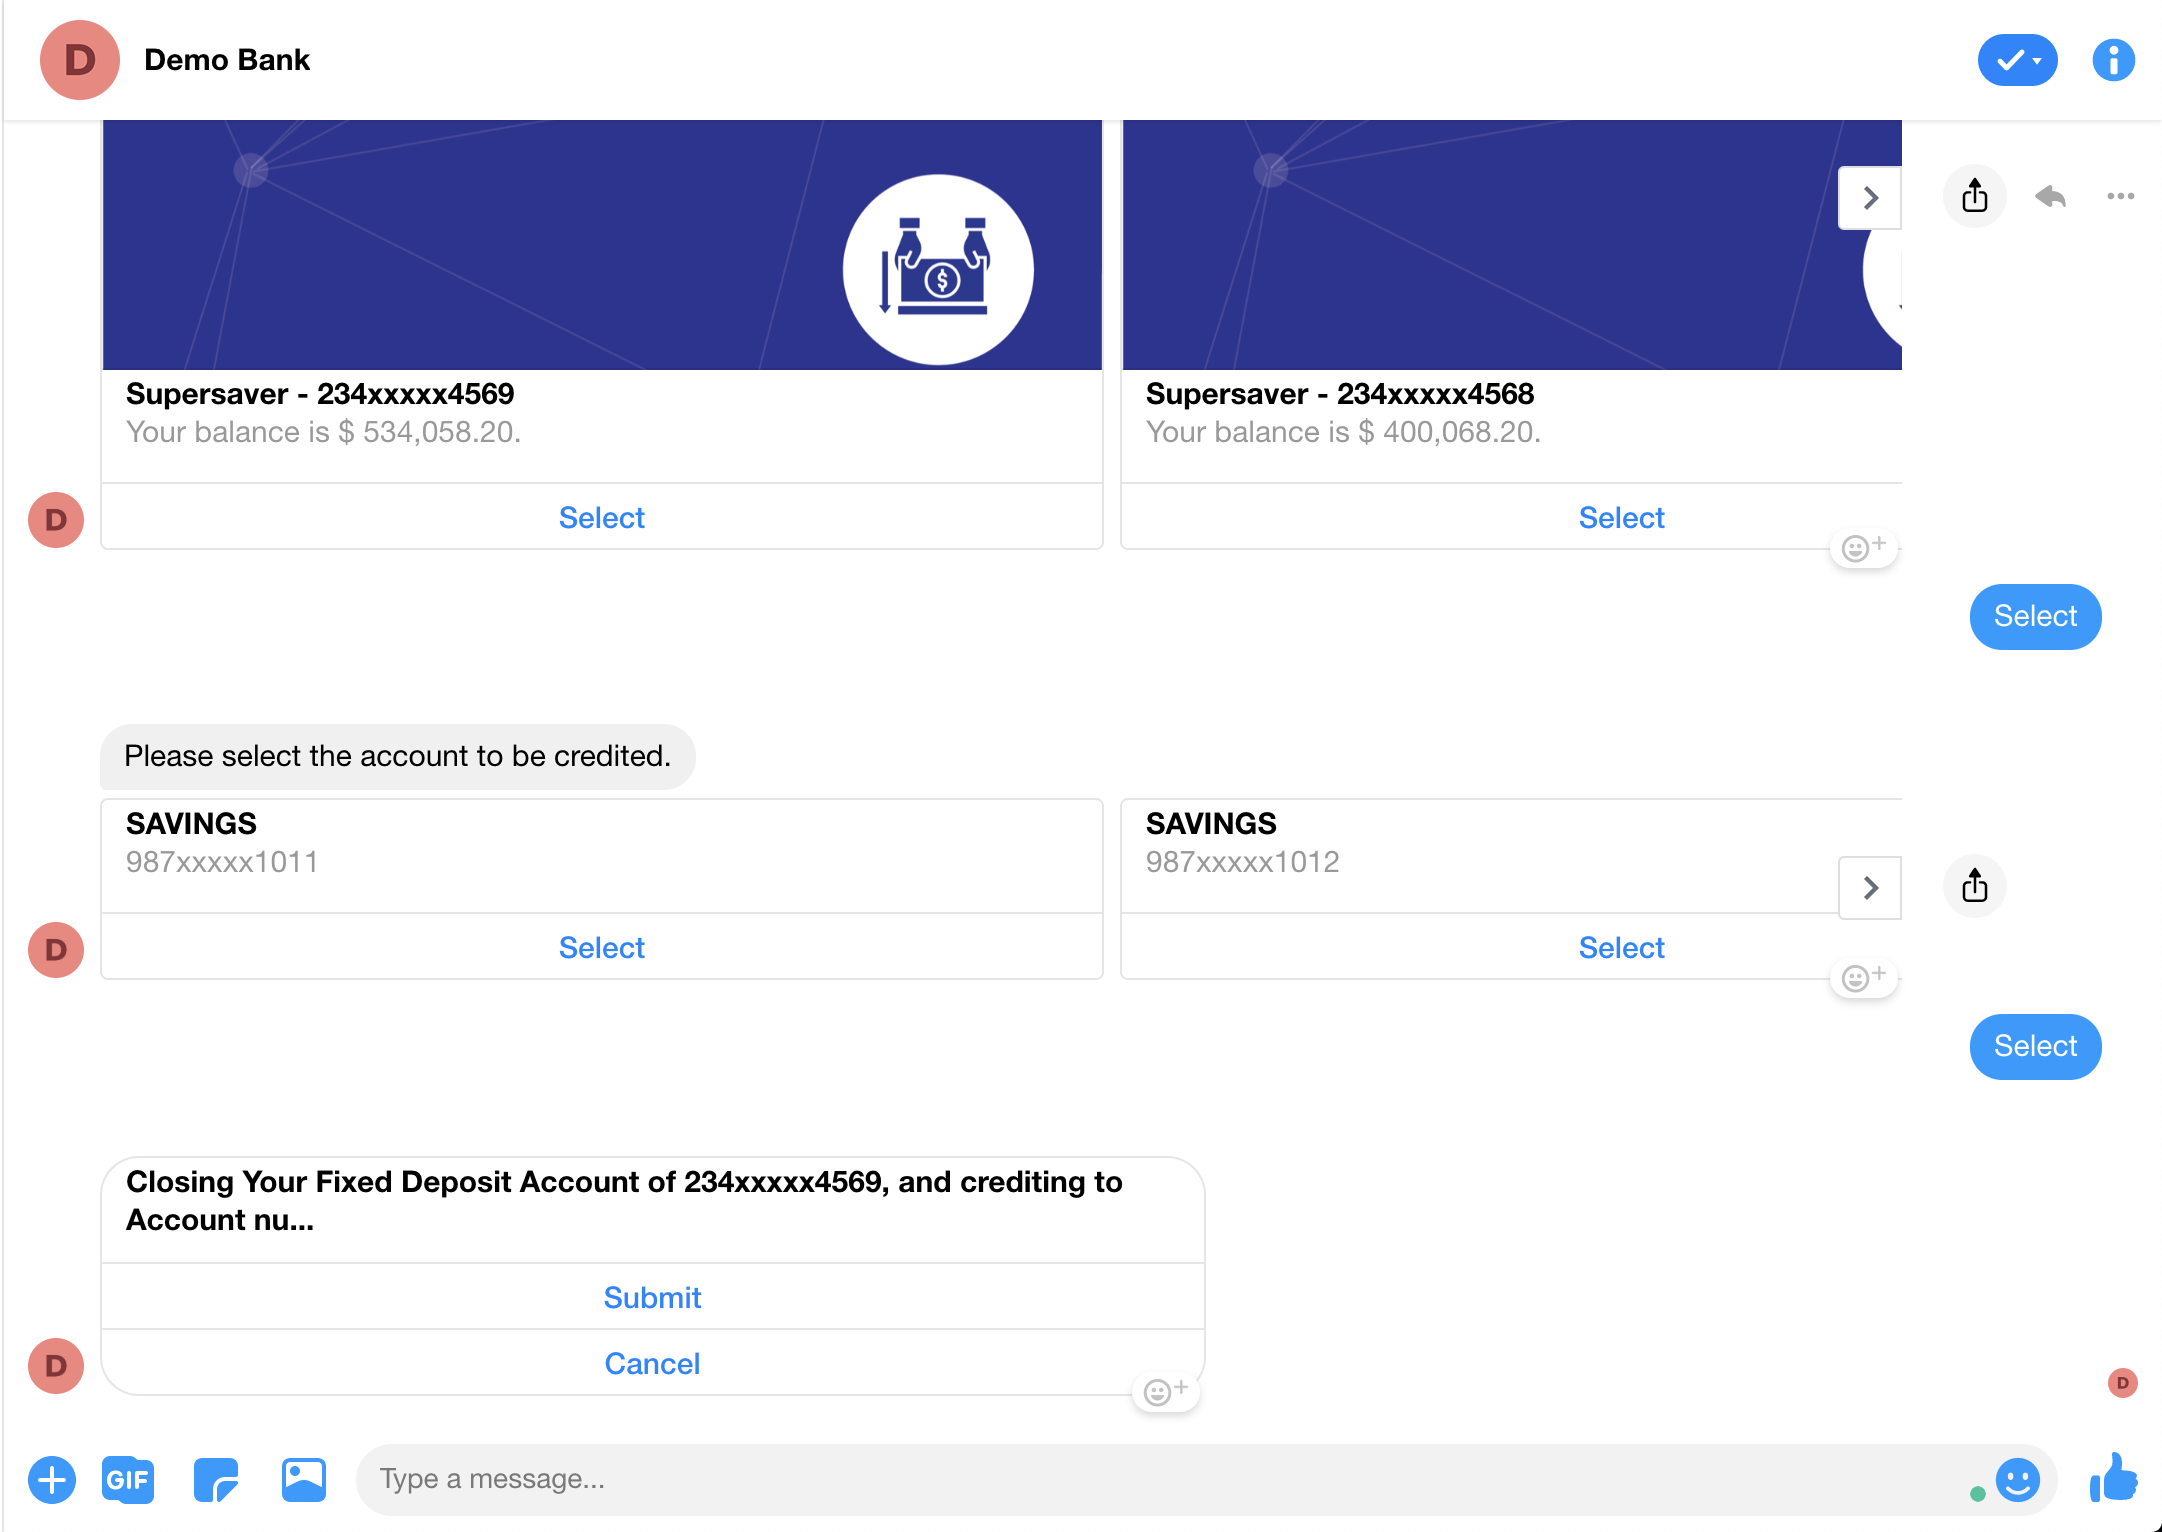Image resolution: width=2162 pixels, height=1532 pixels.
Task: Reply to the Supersaver carousel message
Action: point(2050,196)
